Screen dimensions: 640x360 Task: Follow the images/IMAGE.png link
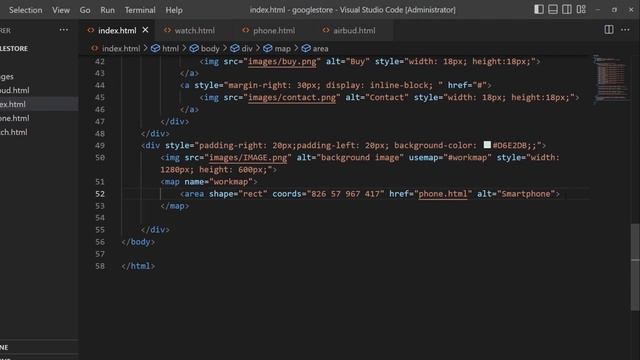(x=248, y=158)
